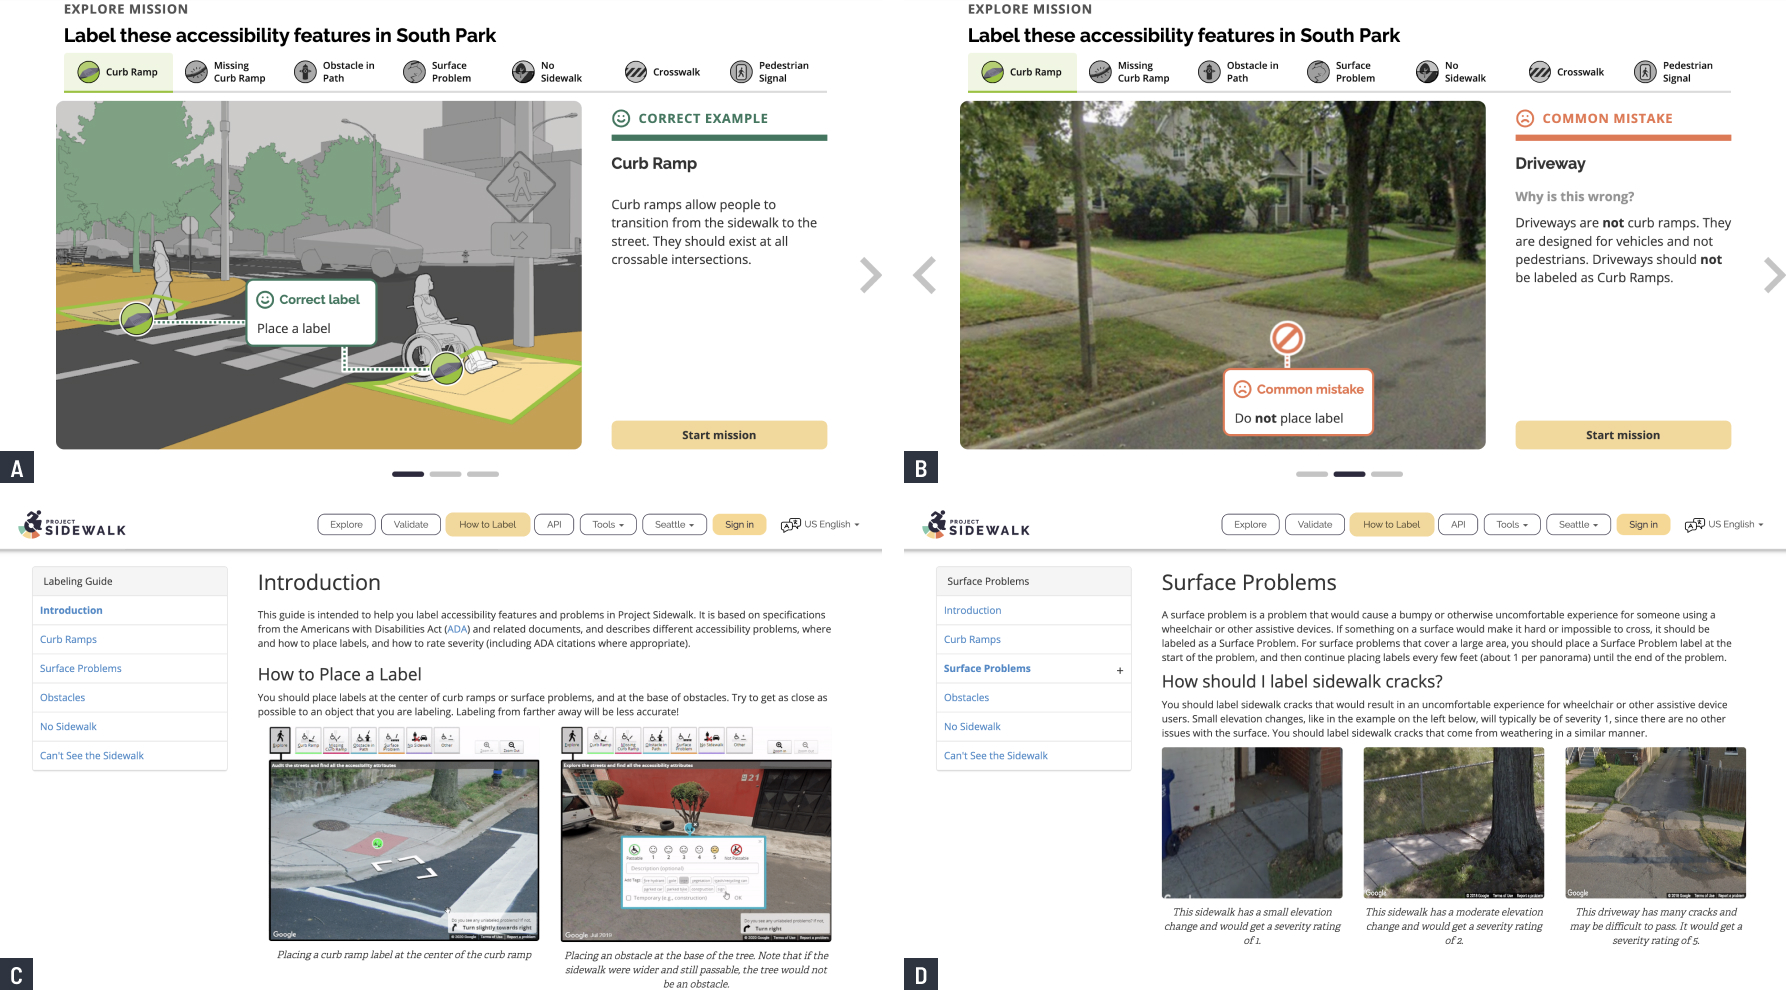The image size is (1786, 990).
Task: Click the Missing Curb Ramp icon in Correct Example panel
Action: [x=197, y=72]
